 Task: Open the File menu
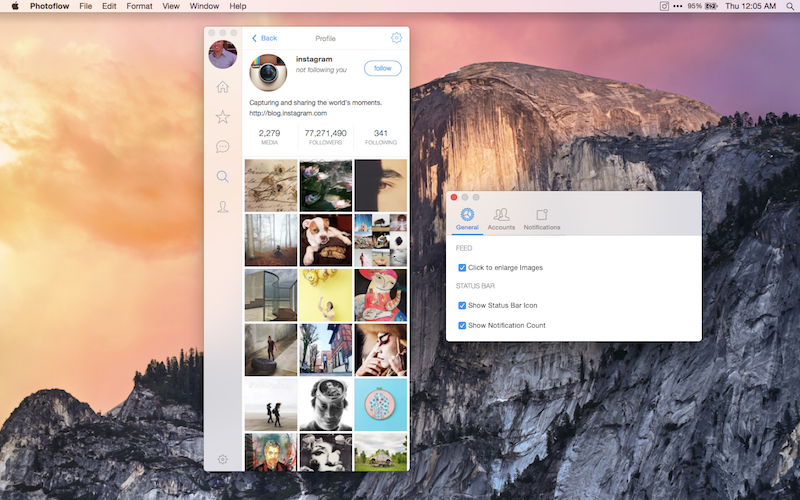click(x=86, y=6)
